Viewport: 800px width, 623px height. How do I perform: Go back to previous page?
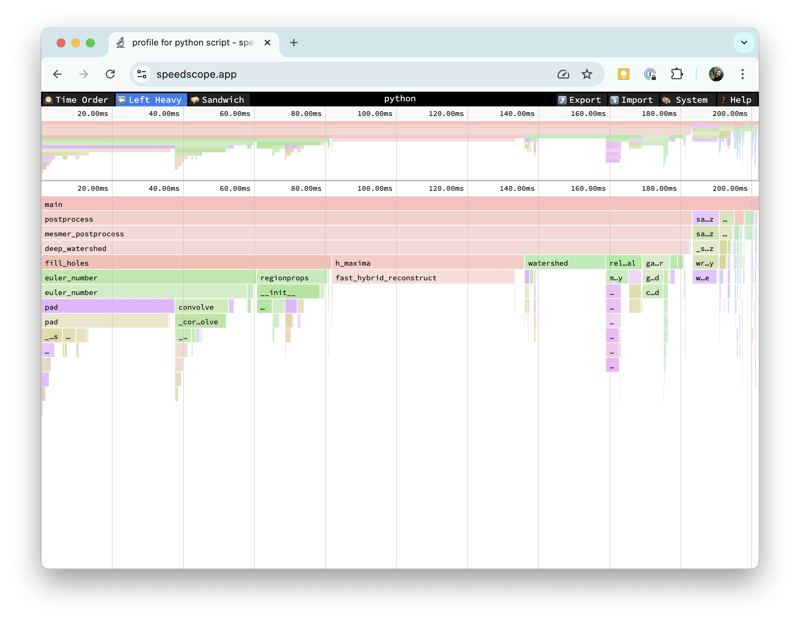point(57,74)
